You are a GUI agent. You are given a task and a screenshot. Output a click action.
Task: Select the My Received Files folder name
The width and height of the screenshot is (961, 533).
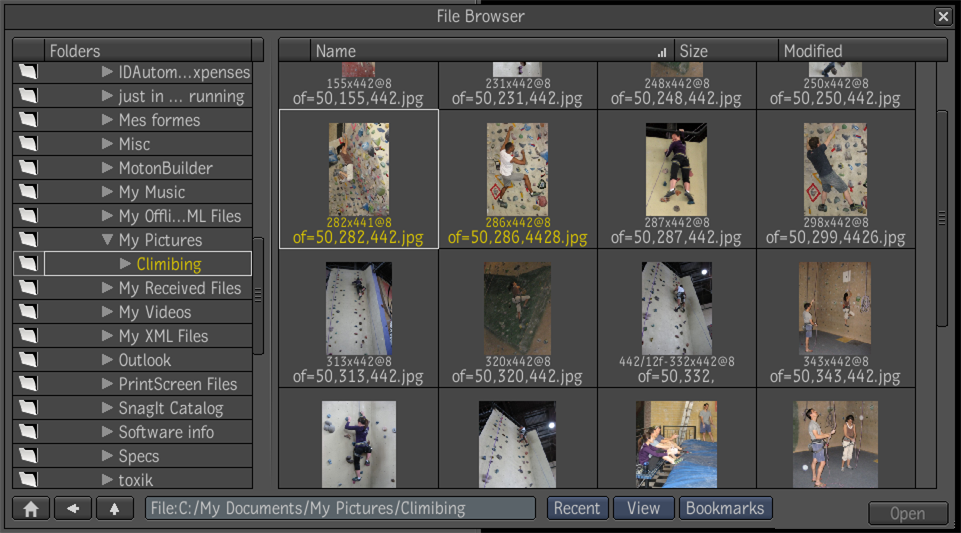(x=180, y=288)
